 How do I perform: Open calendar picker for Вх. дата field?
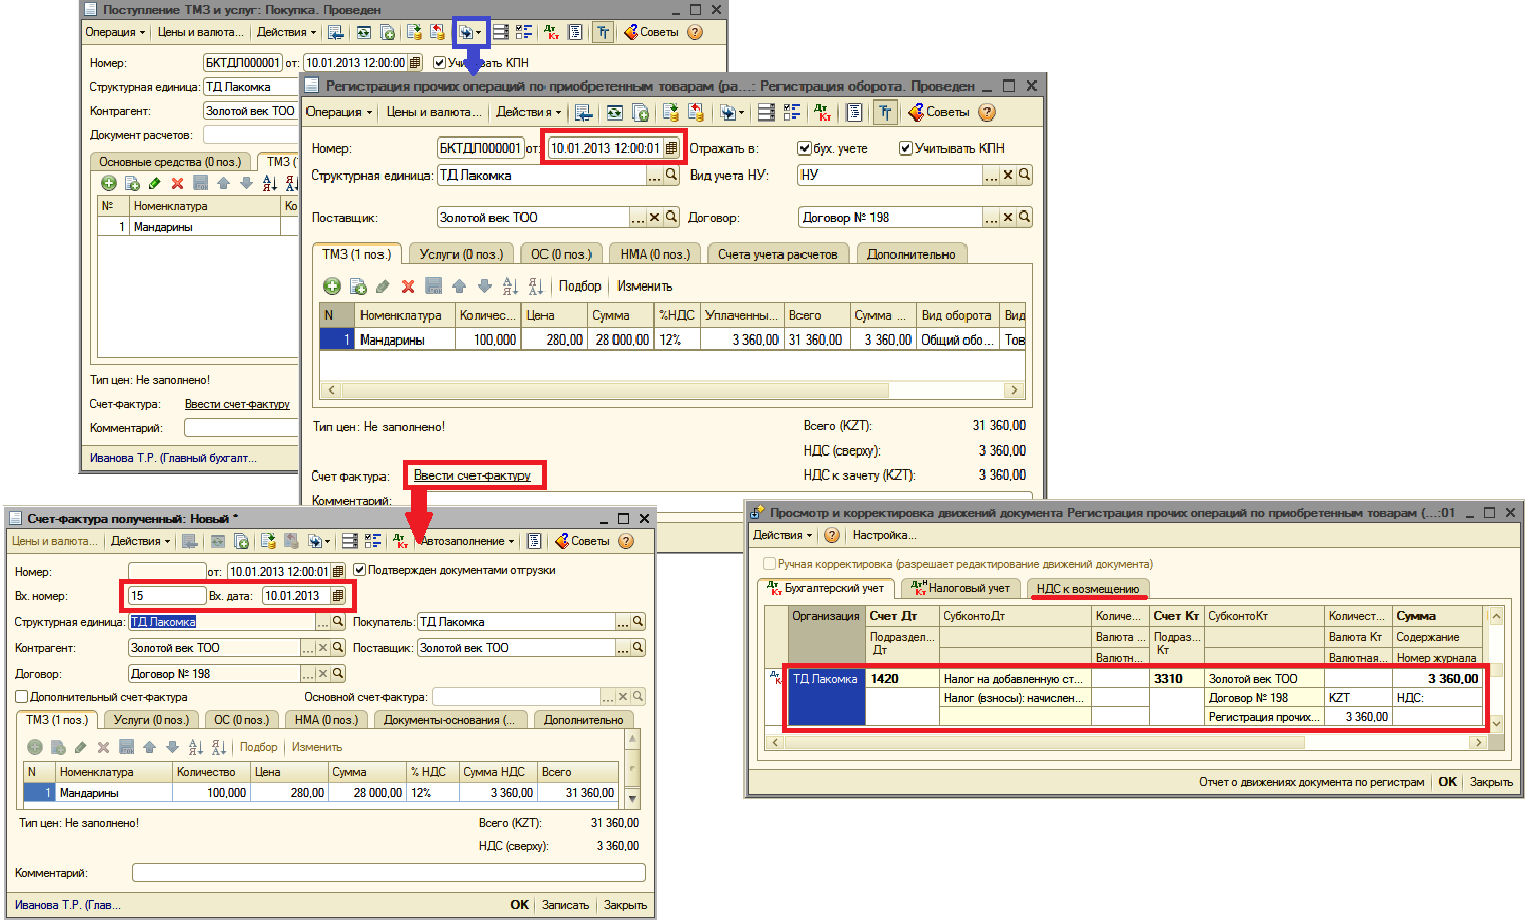tap(338, 596)
